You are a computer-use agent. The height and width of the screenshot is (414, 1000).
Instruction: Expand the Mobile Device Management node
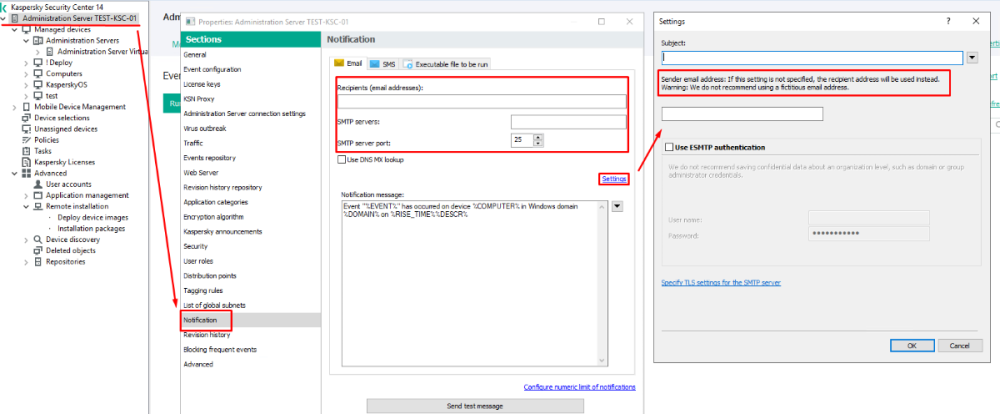point(15,107)
